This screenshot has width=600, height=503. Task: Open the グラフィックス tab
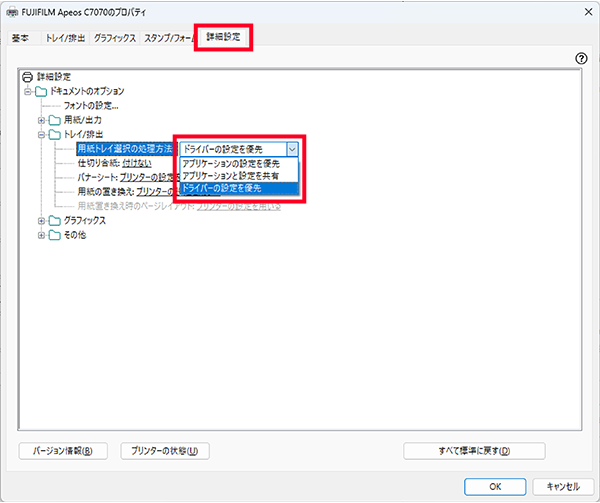pos(115,38)
